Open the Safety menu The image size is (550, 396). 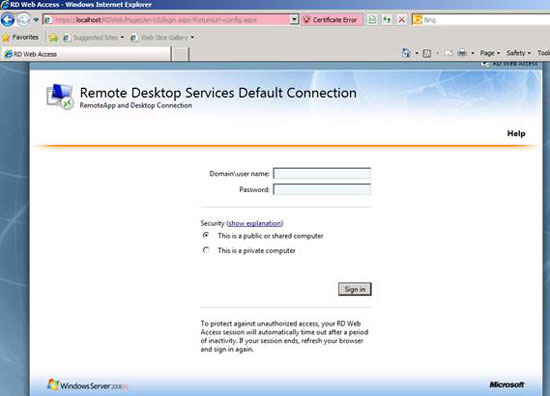[518, 53]
